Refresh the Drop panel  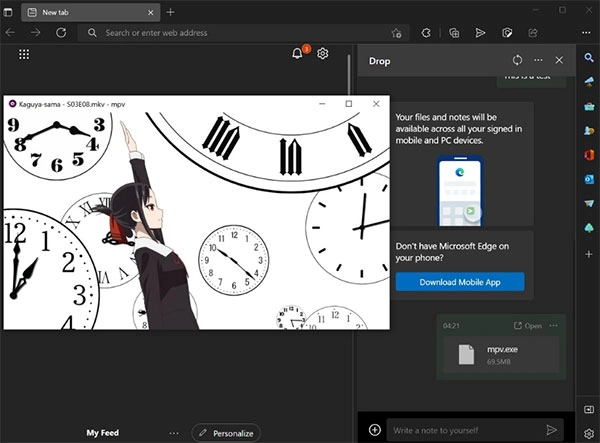coord(517,61)
